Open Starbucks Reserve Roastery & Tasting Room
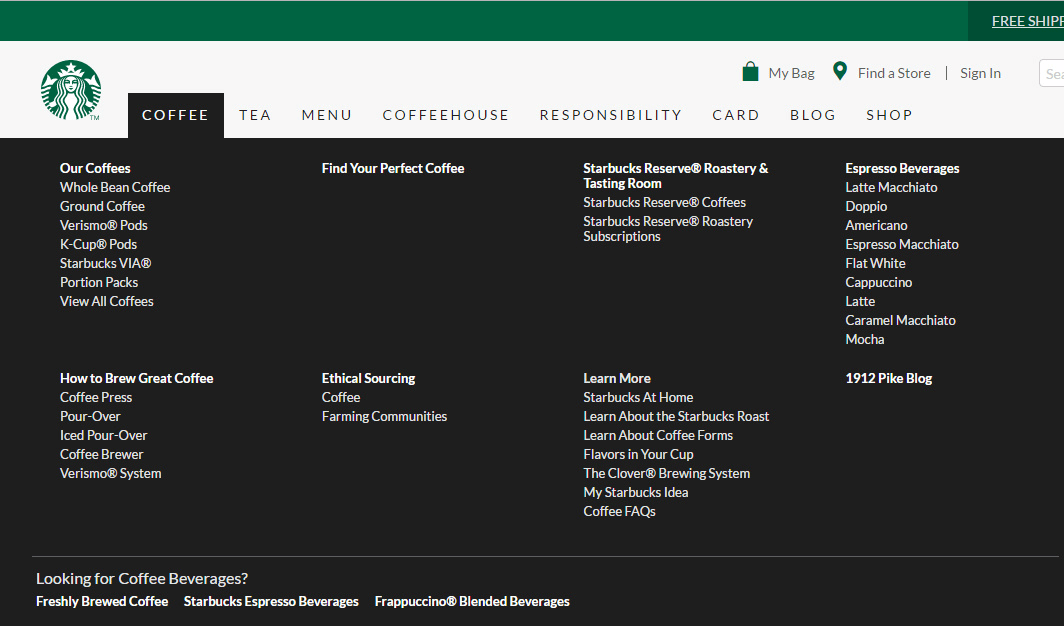 coord(675,176)
